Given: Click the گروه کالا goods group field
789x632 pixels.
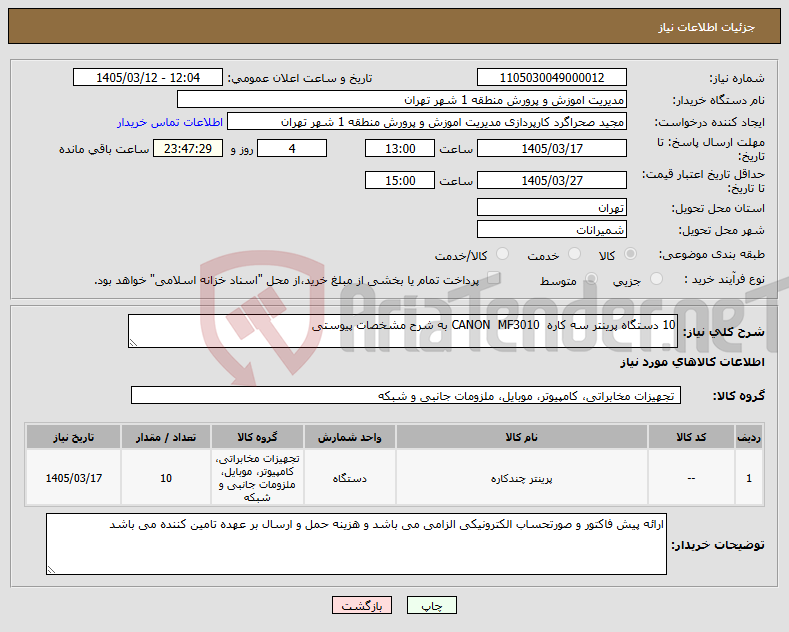Looking at the screenshot, I should tap(406, 396).
